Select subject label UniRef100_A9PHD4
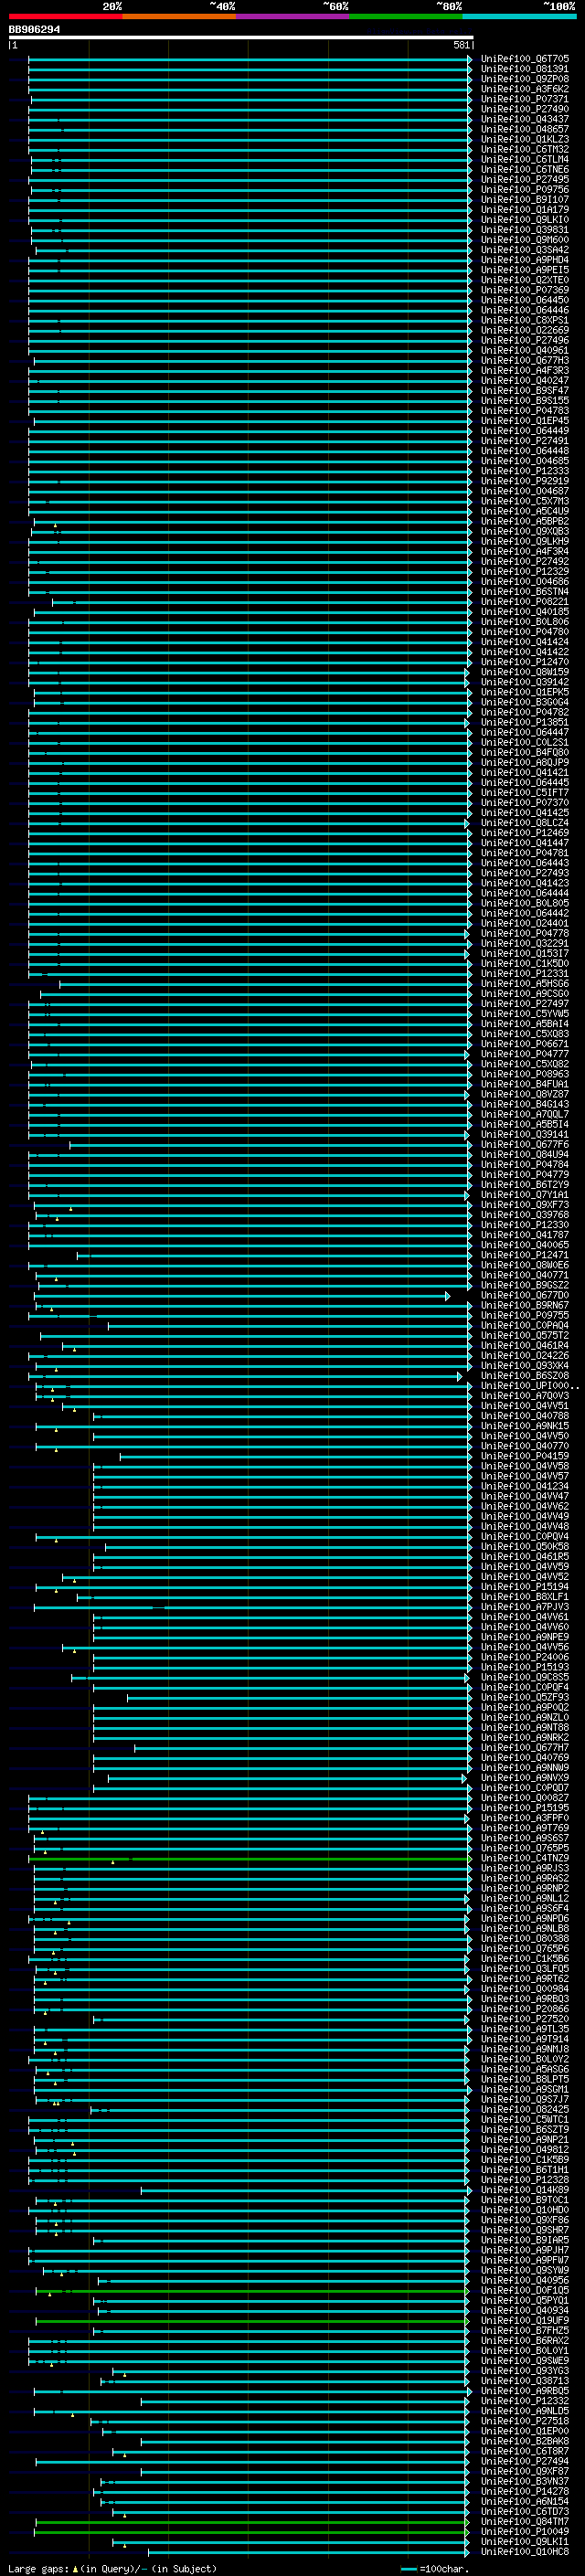The width and height of the screenshot is (585, 2576). [524, 260]
